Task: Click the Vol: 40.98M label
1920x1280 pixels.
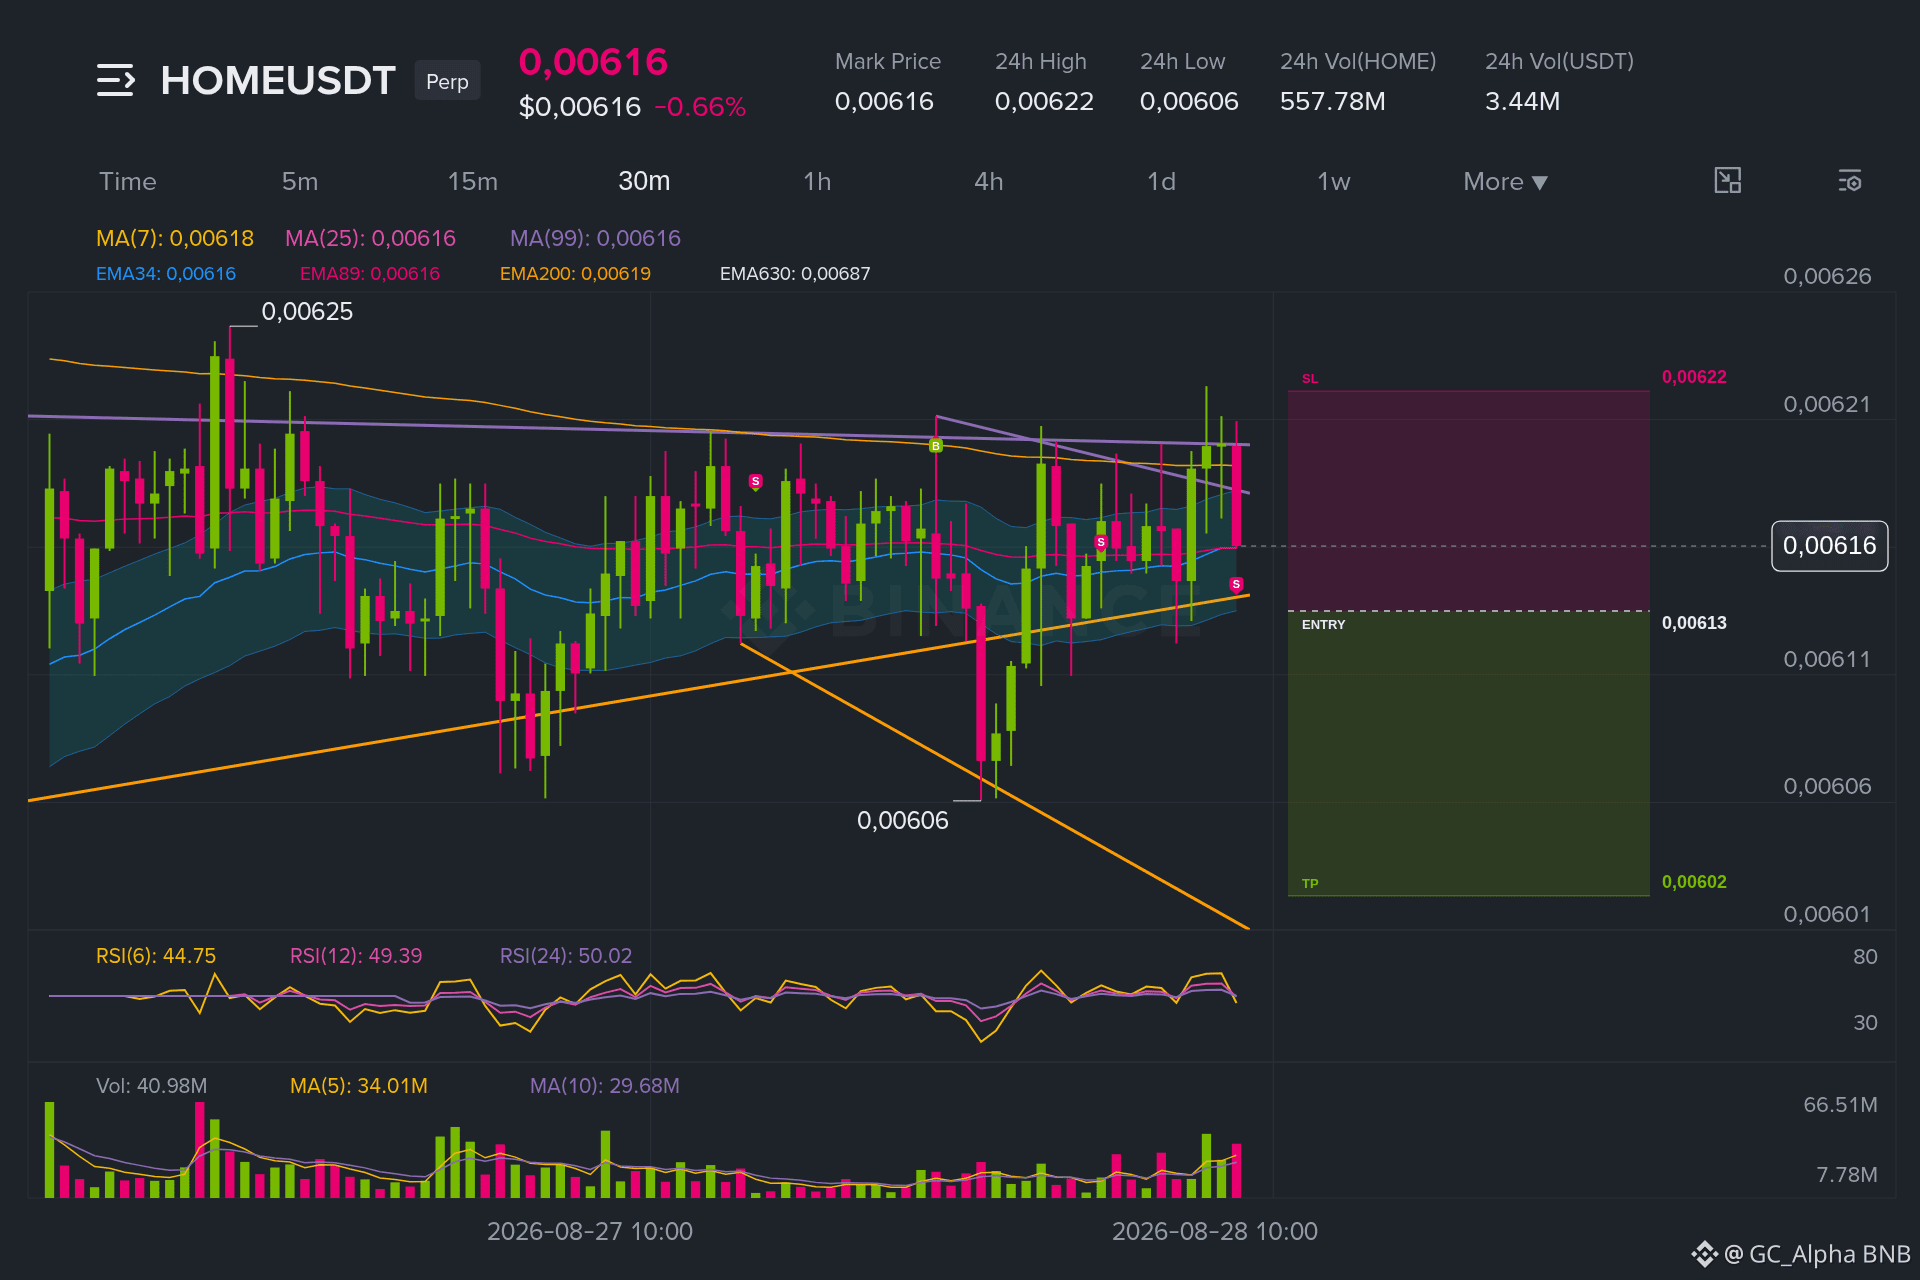Action: (152, 1086)
